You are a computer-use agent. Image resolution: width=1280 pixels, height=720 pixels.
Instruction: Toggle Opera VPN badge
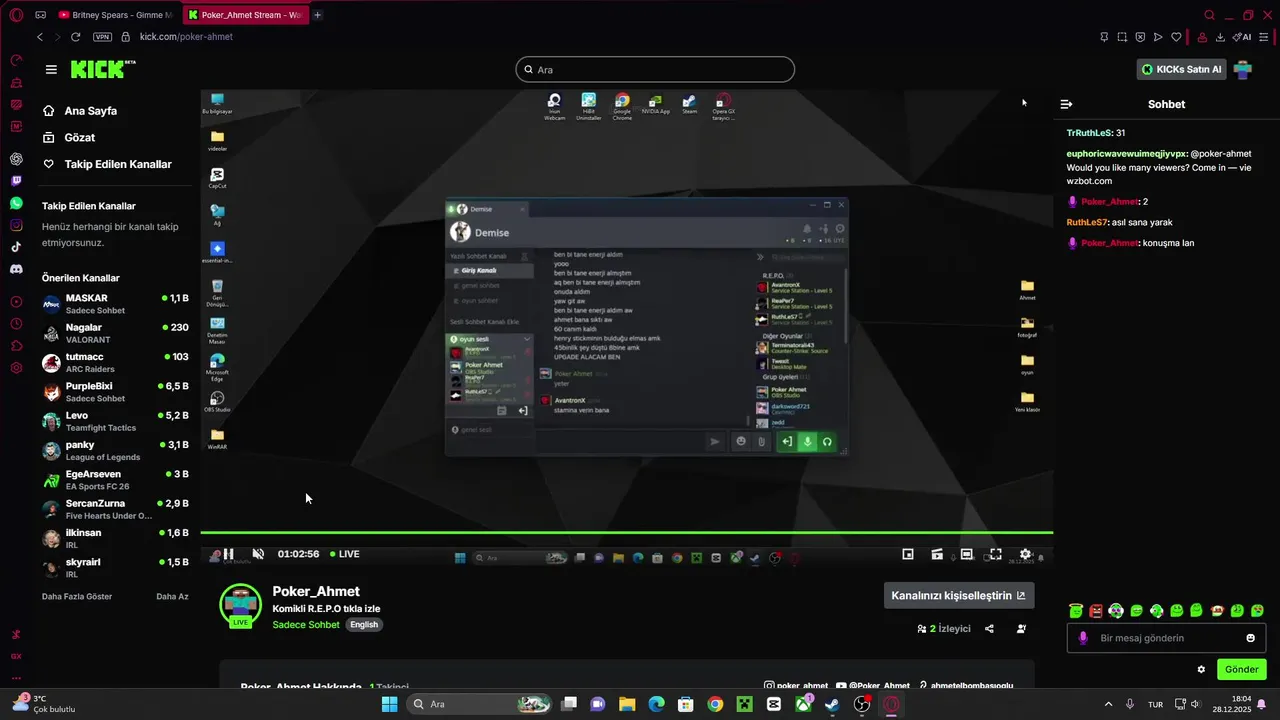click(102, 37)
